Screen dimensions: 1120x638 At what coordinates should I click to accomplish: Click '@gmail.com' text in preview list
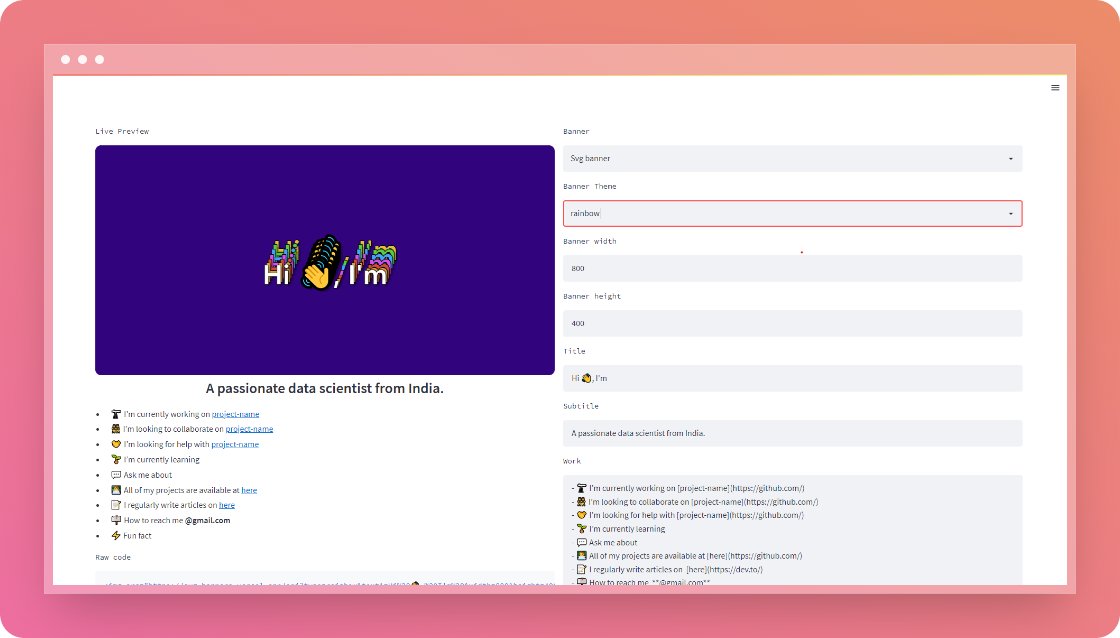pyautogui.click(x=208, y=521)
